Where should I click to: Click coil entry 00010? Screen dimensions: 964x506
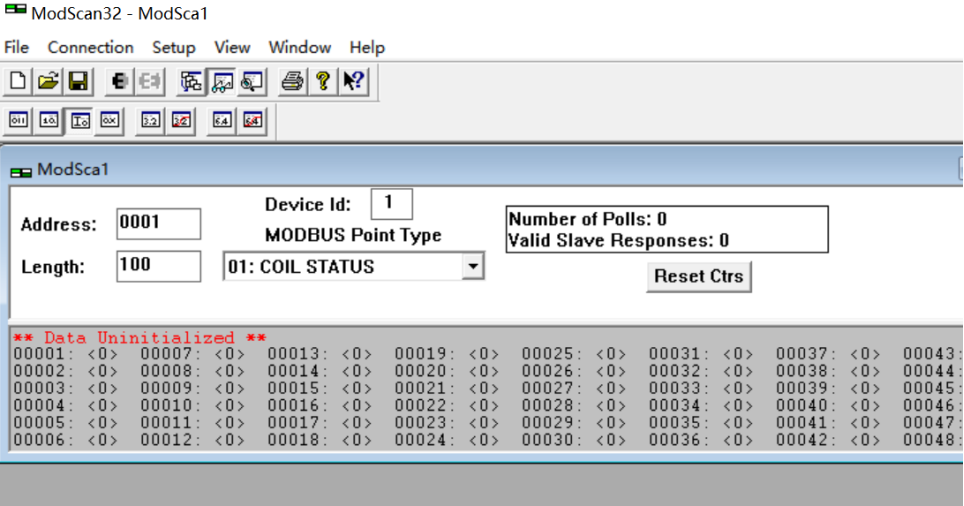point(192,406)
